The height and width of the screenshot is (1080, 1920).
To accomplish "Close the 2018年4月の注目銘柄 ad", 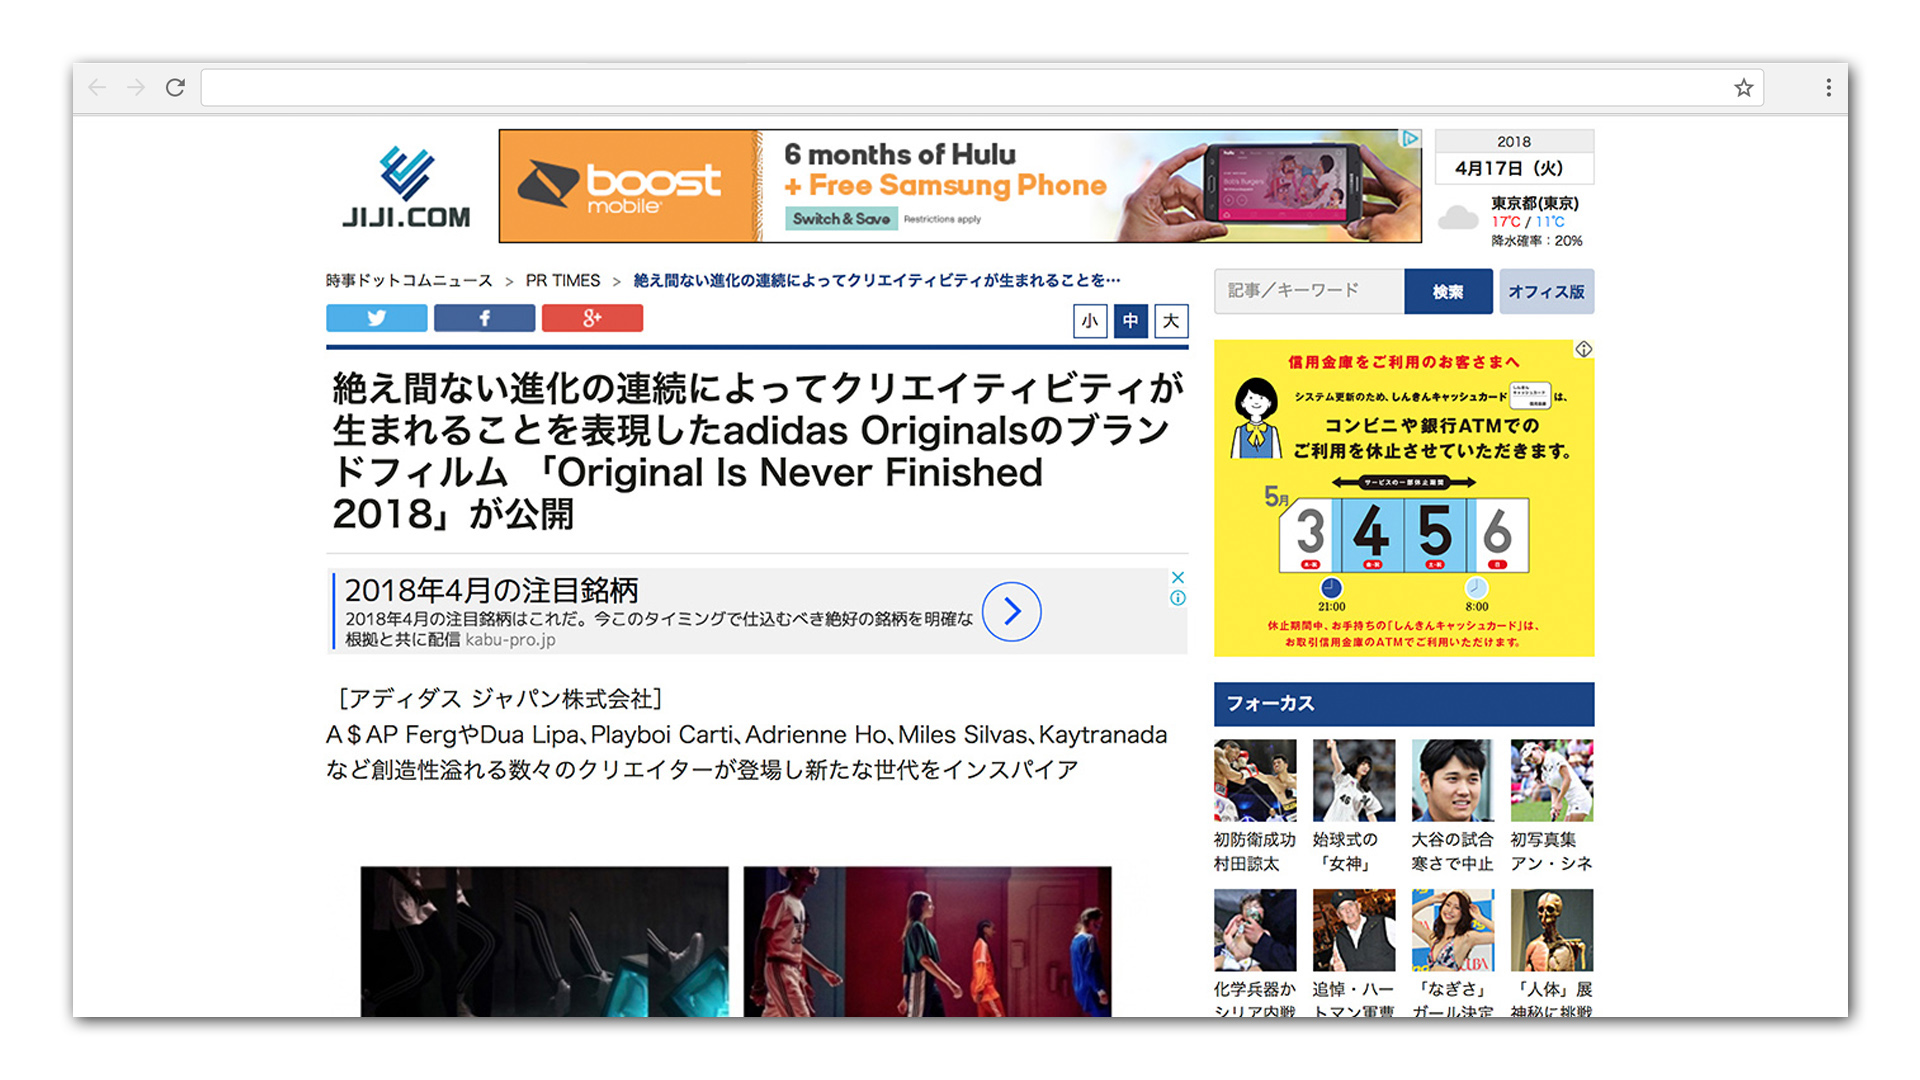I will pyautogui.click(x=1178, y=577).
